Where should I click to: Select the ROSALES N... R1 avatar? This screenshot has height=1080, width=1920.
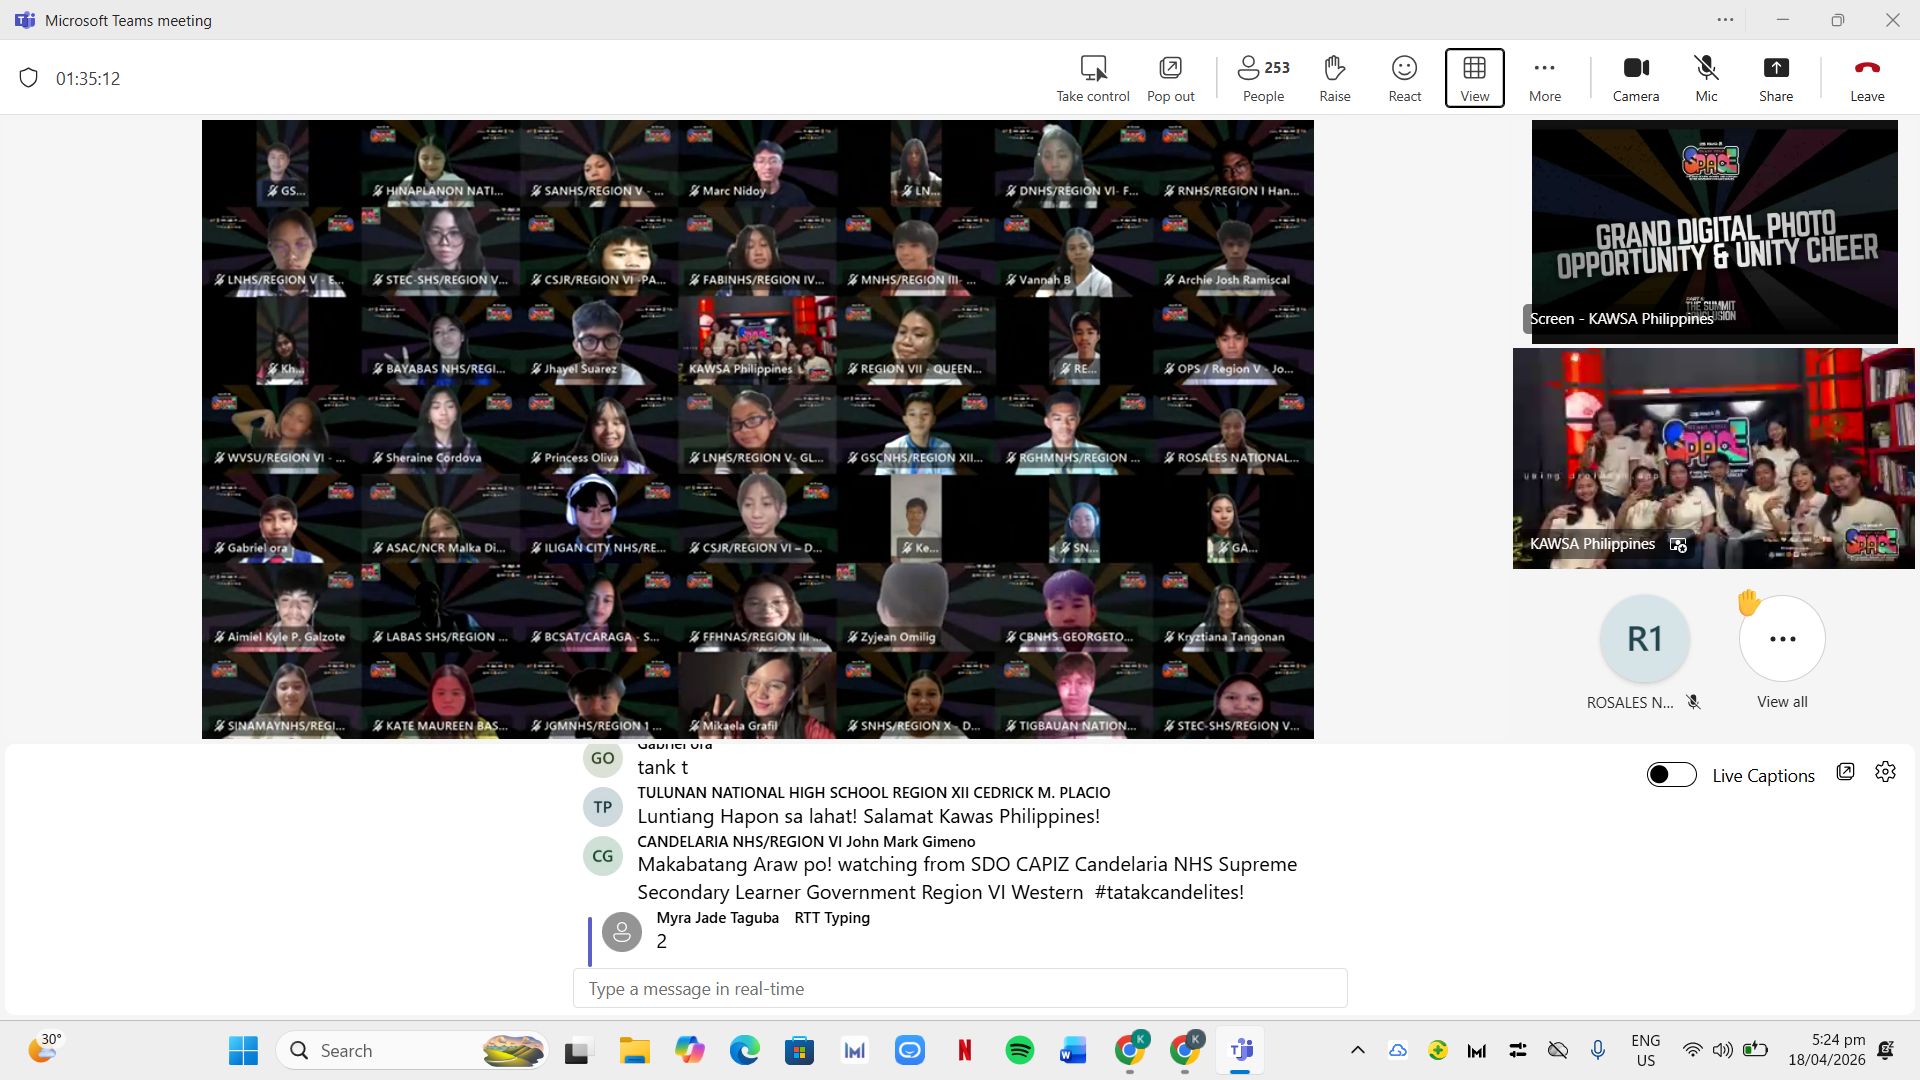(x=1645, y=639)
